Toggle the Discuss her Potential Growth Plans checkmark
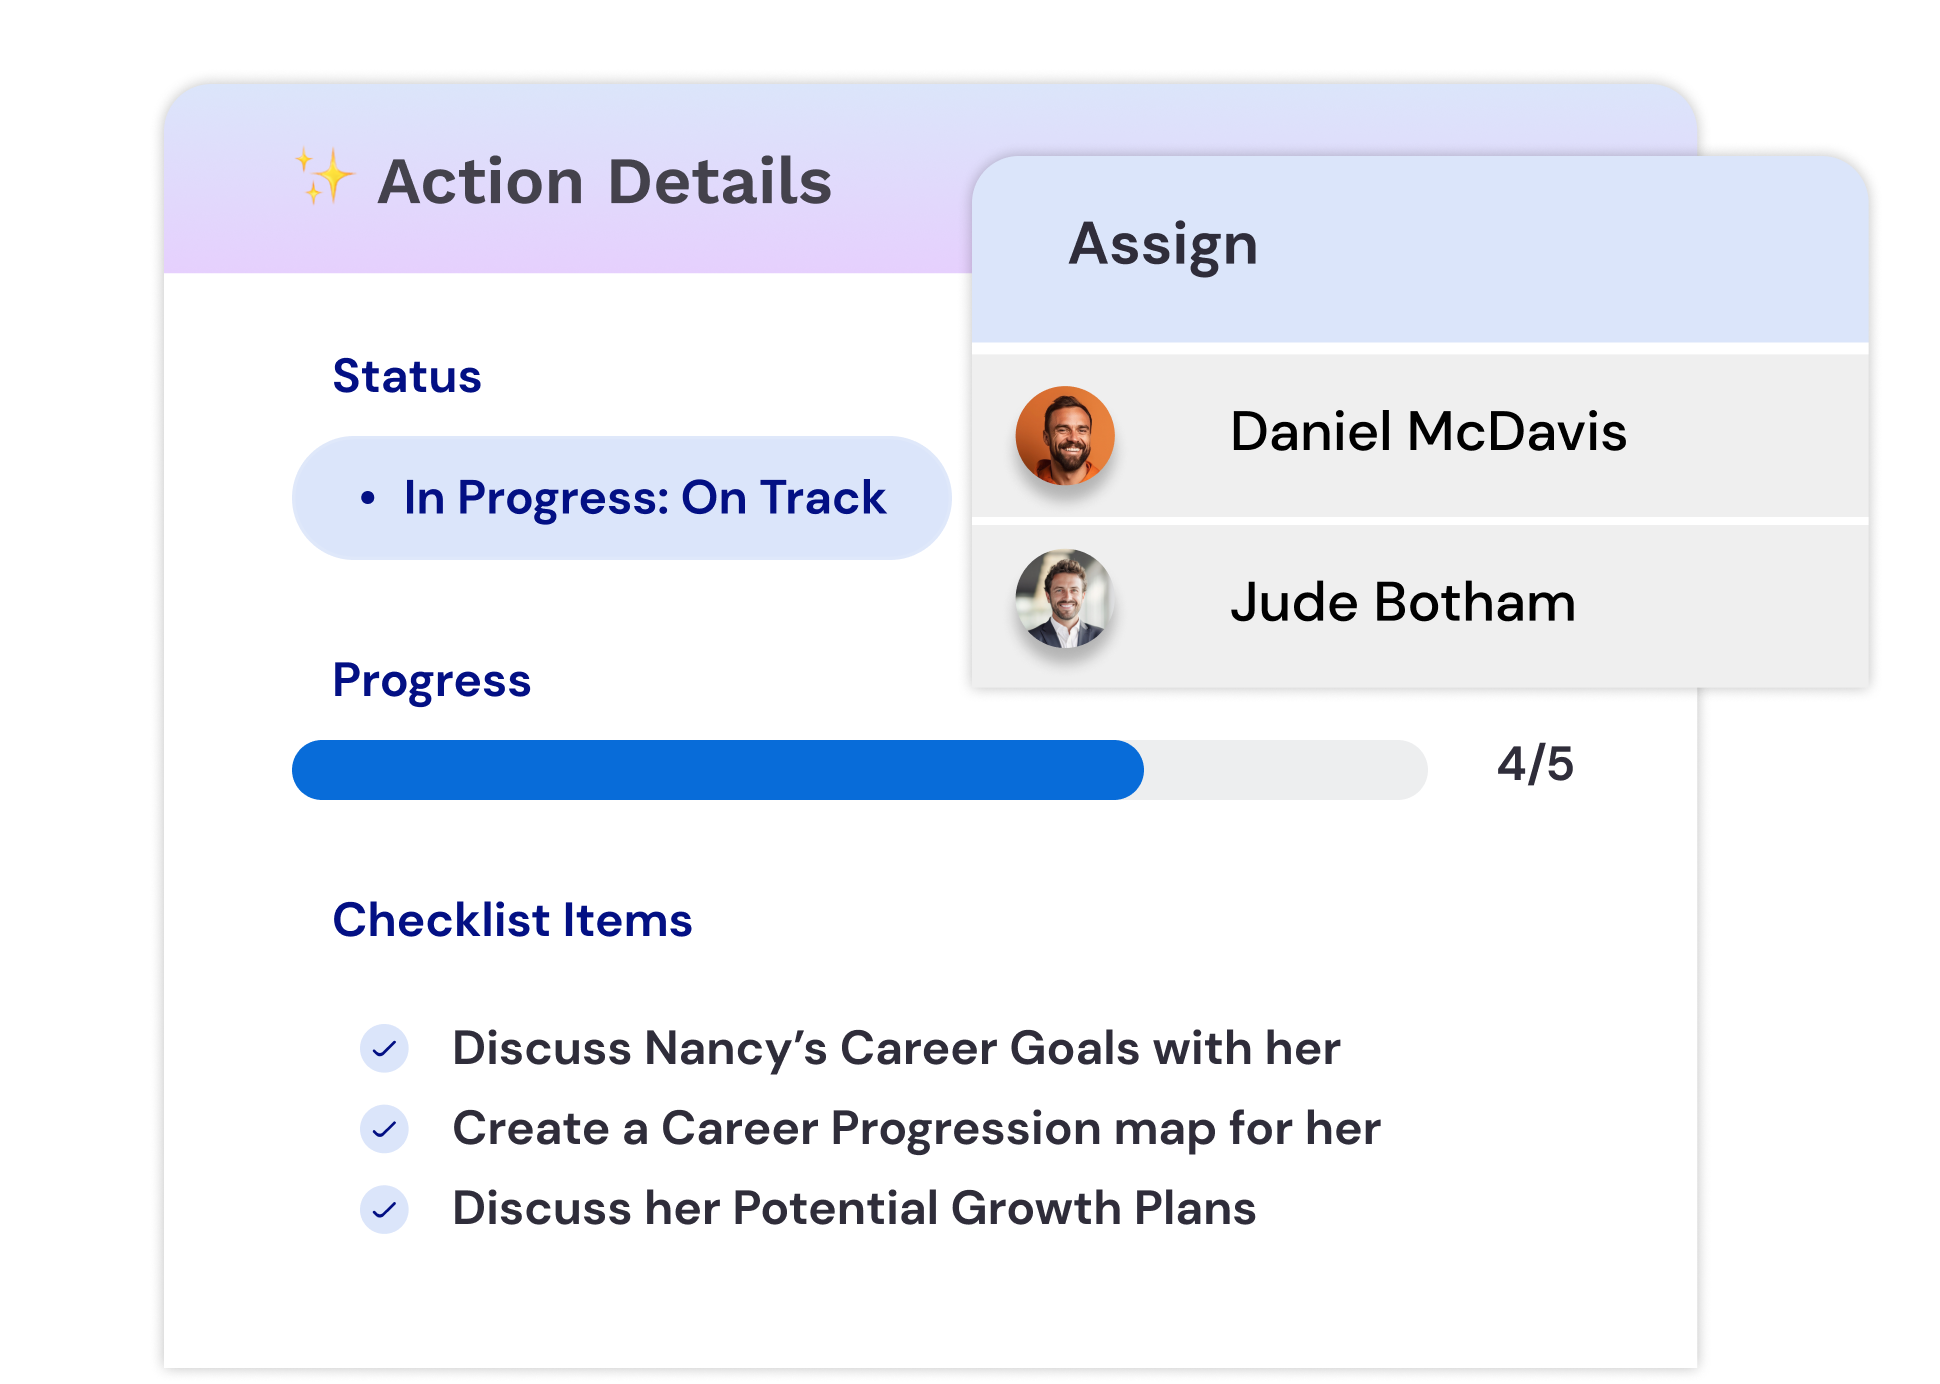The image size is (1940, 1384). [384, 1210]
